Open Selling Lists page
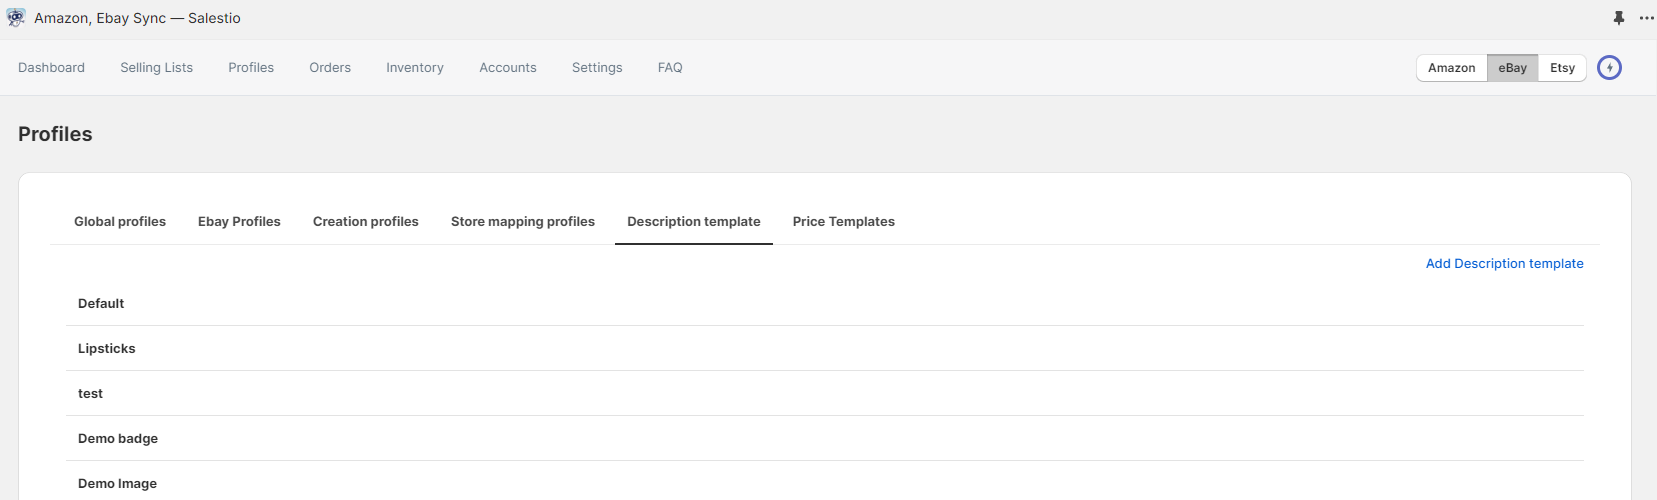Image resolution: width=1657 pixels, height=500 pixels. pyautogui.click(x=156, y=68)
